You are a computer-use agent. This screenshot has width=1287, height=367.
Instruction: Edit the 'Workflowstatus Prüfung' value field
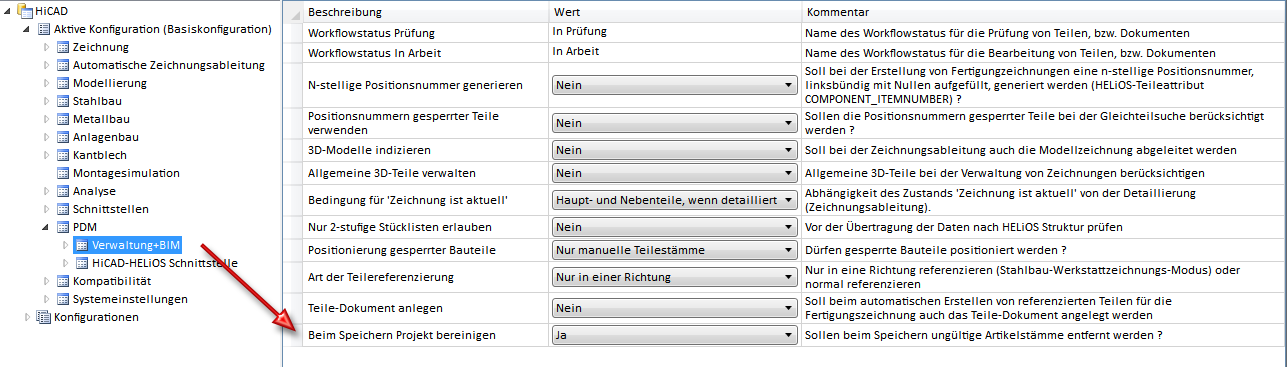click(x=674, y=32)
